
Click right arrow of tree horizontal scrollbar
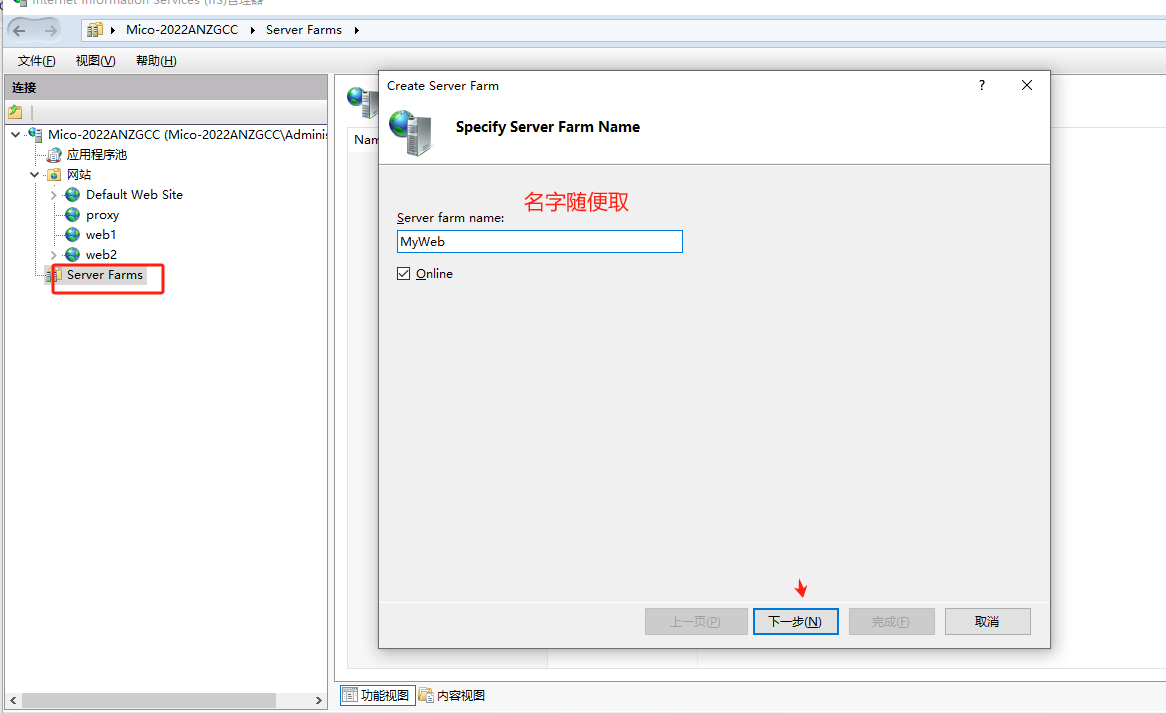[x=318, y=700]
